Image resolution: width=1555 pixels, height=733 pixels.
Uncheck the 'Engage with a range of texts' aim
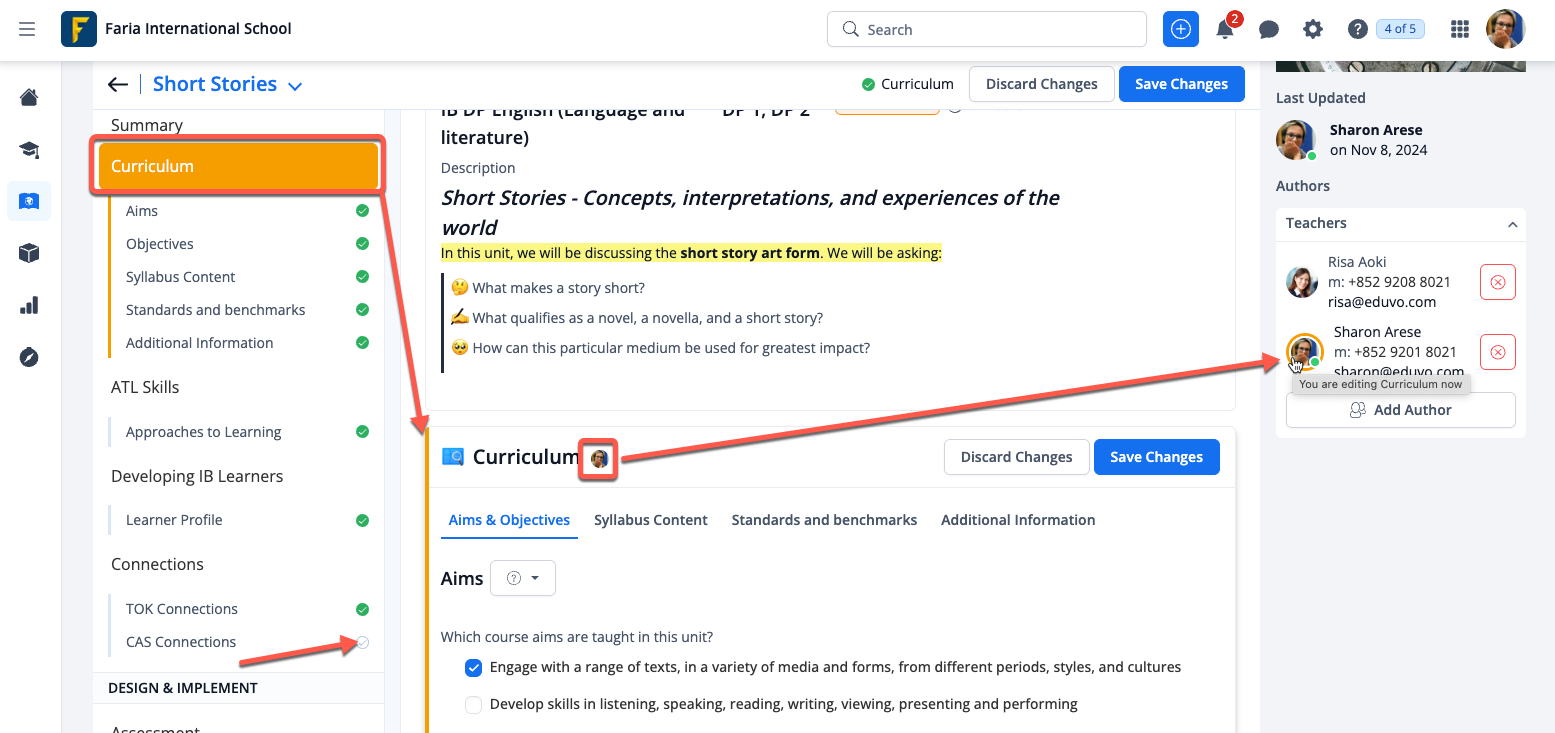(474, 667)
